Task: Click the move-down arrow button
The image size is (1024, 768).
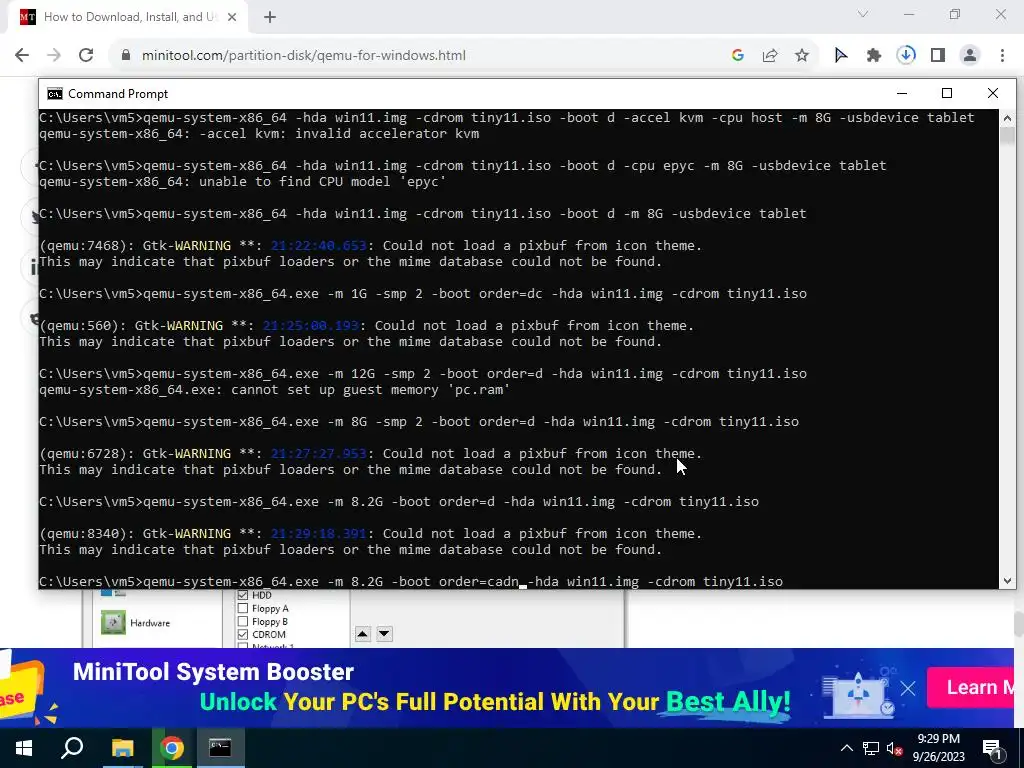Action: (384, 633)
